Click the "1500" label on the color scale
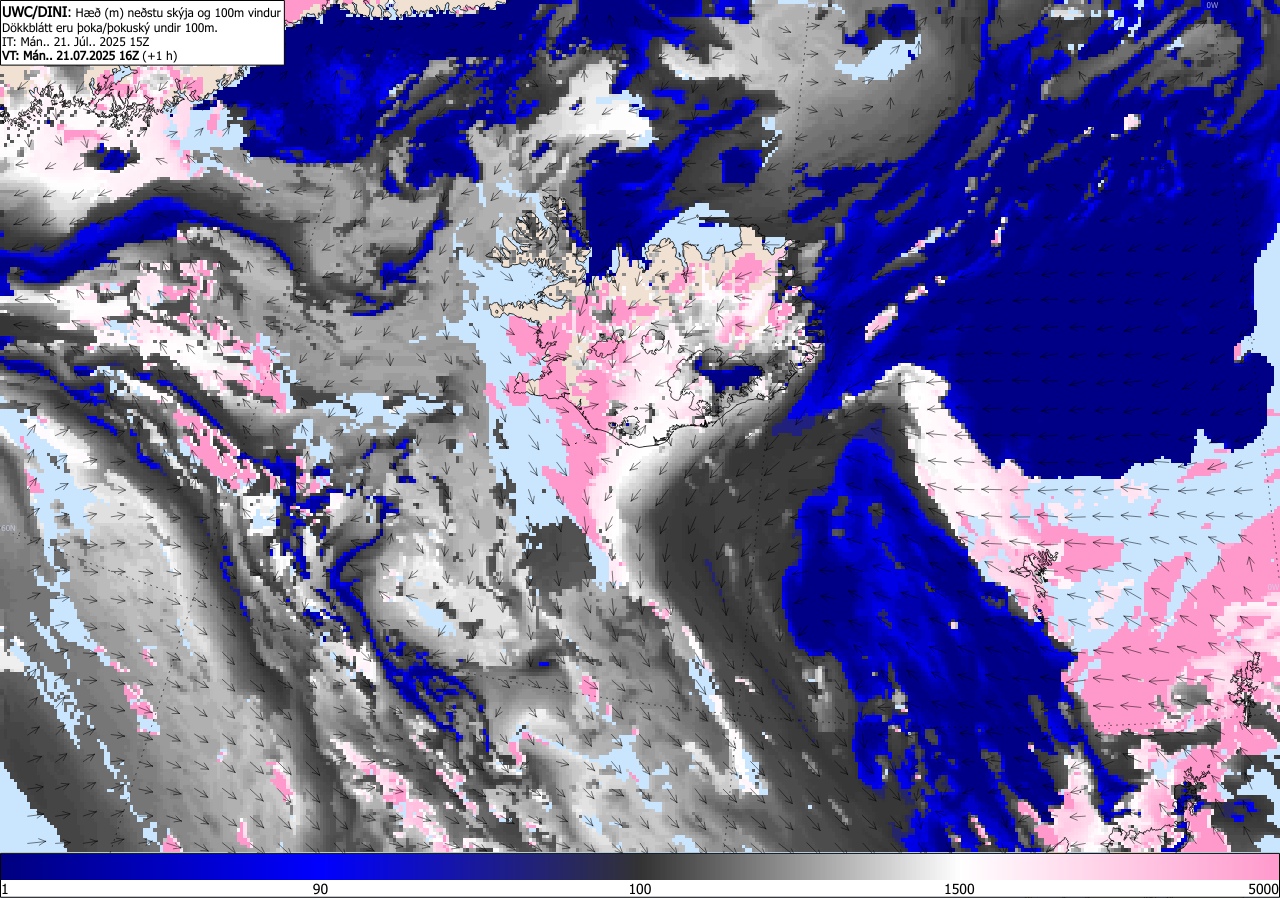Image resolution: width=1280 pixels, height=898 pixels. (958, 889)
